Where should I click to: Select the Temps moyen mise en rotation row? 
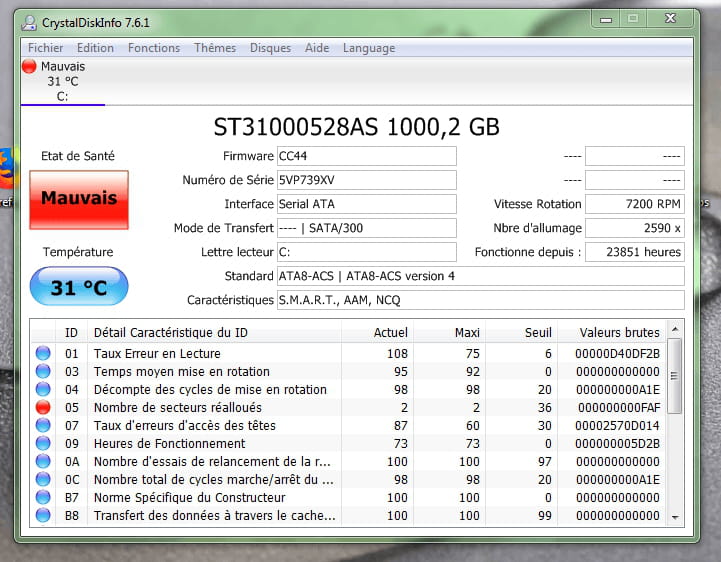(349, 371)
